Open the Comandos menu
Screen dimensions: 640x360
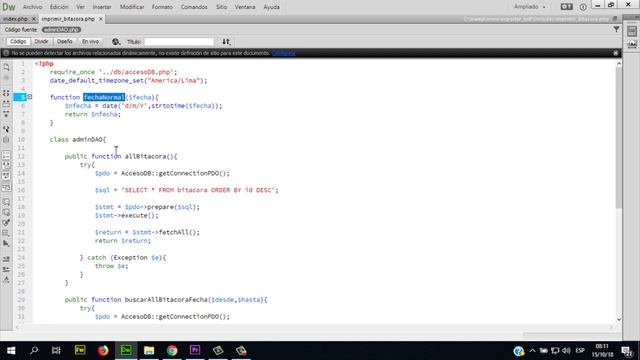coord(194,7)
